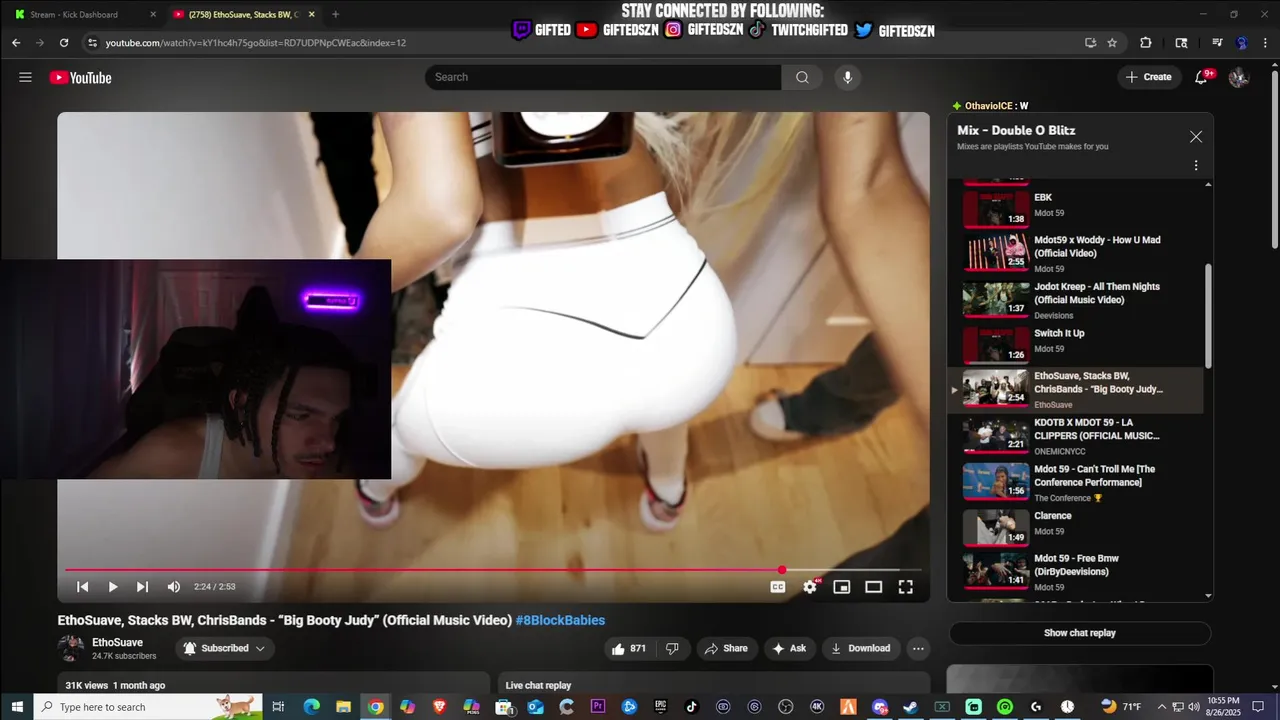Open Premiere Pro from the taskbar
The image size is (1280, 720).
pos(599,707)
